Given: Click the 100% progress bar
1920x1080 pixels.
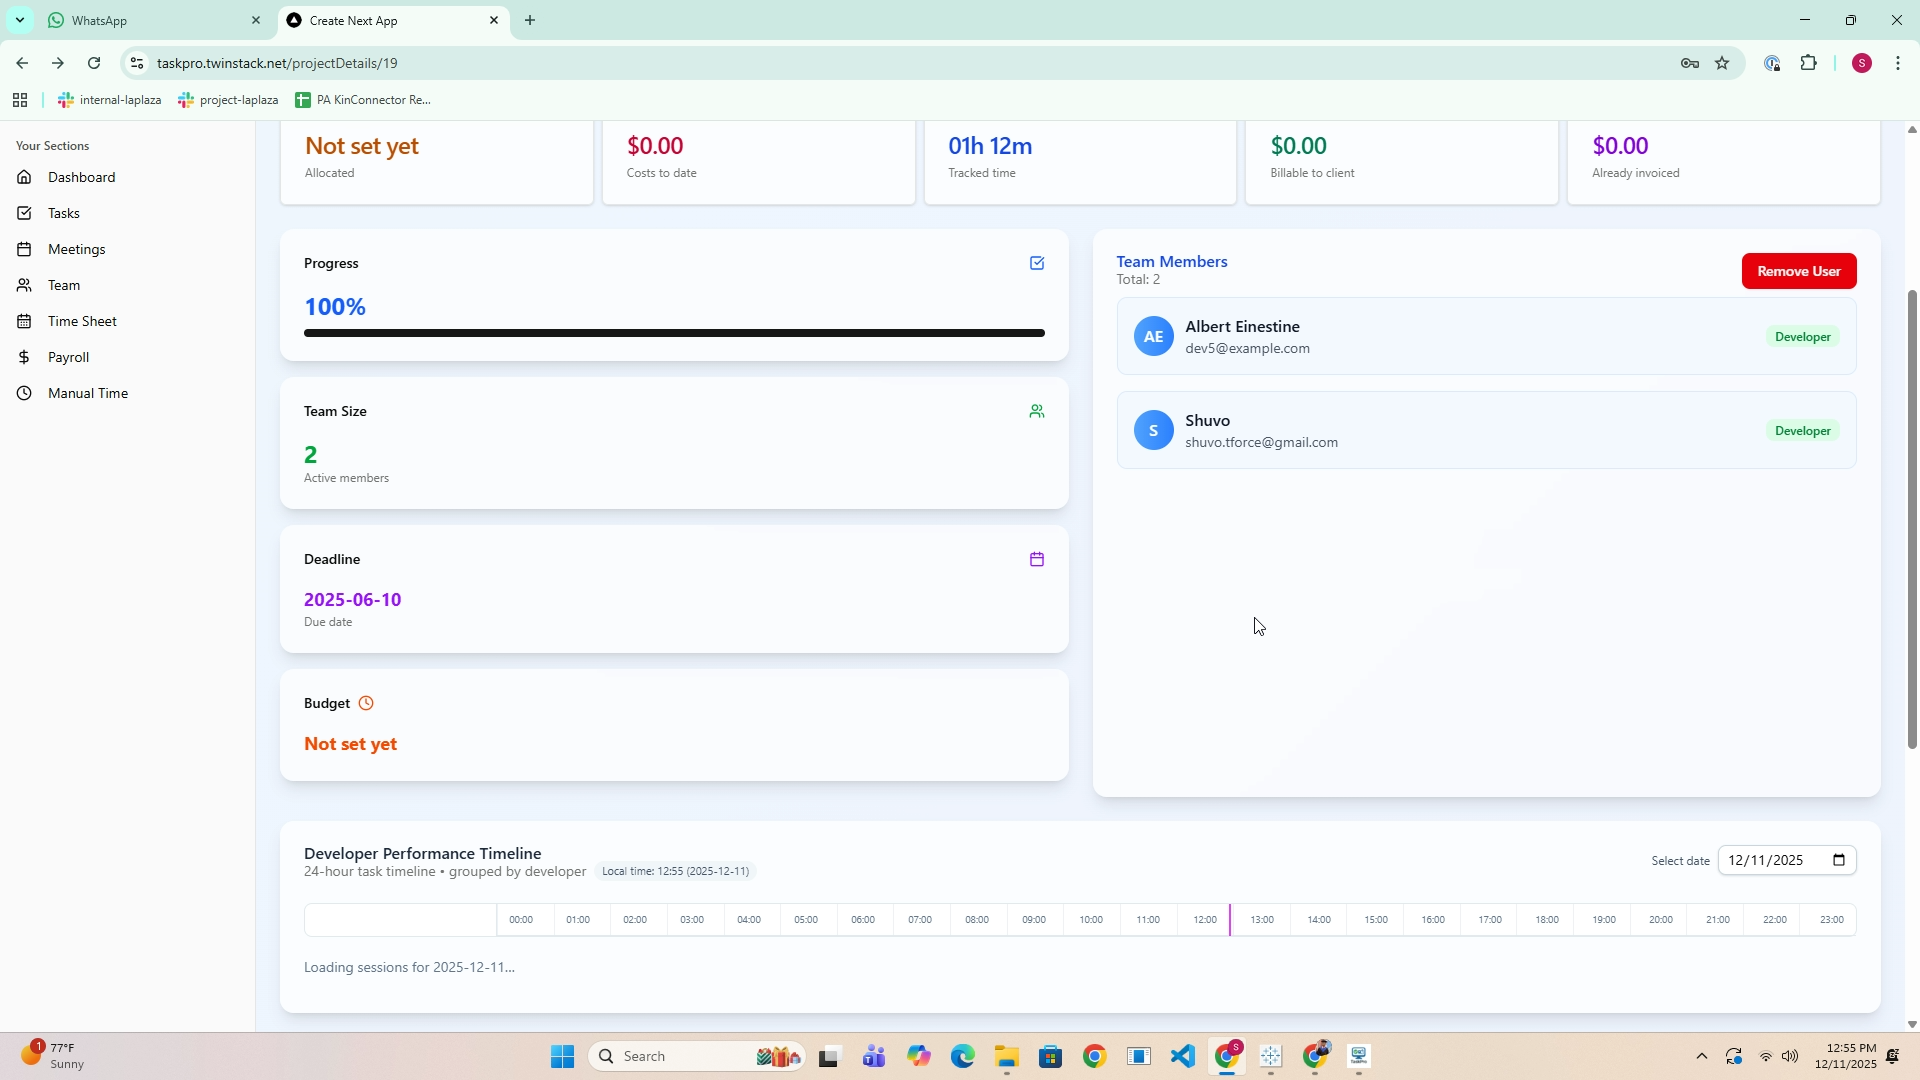Looking at the screenshot, I should coord(674,333).
